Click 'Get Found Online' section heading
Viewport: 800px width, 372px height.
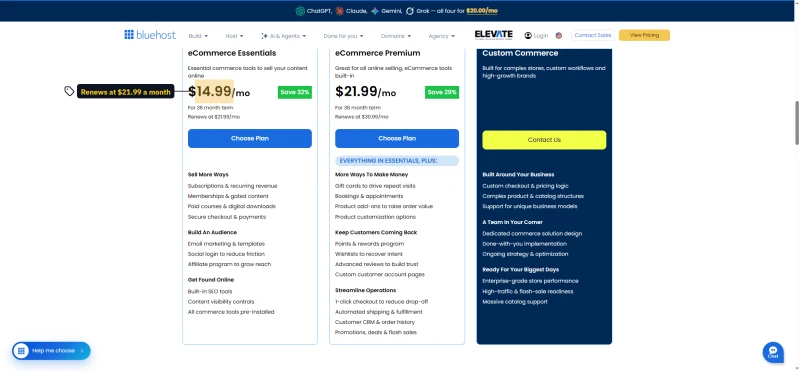[210, 280]
